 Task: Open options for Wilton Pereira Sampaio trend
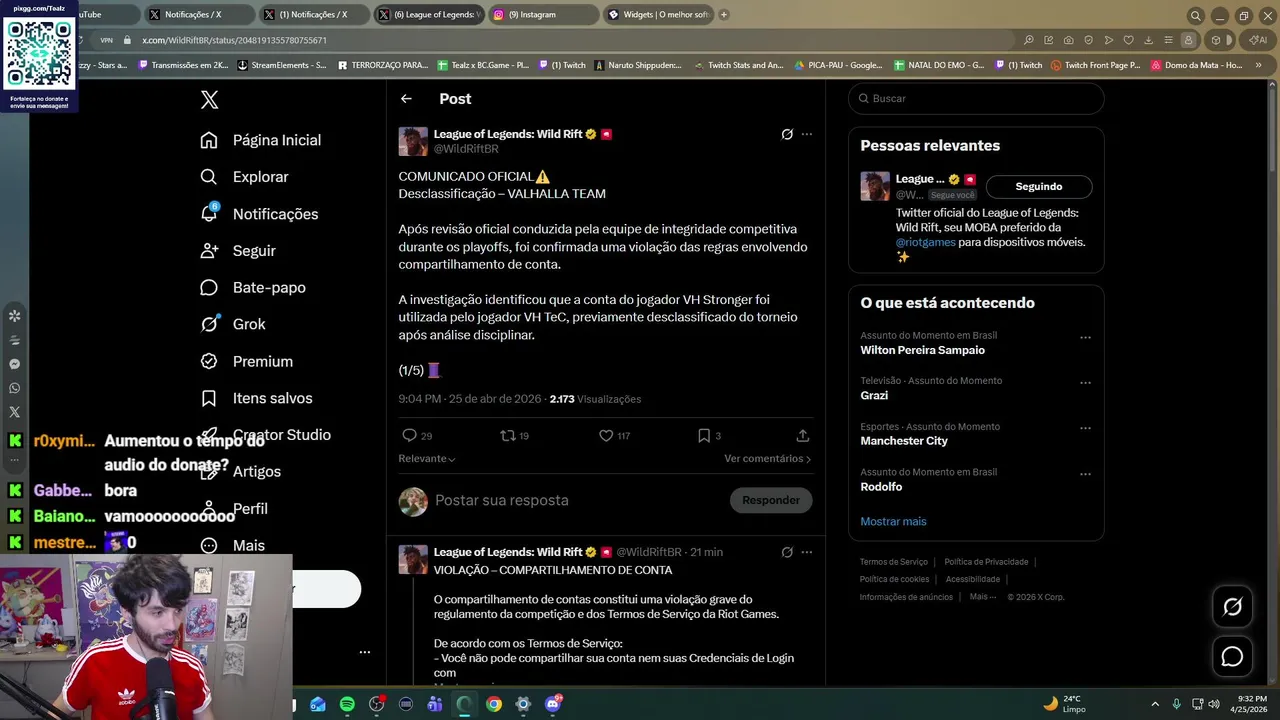(1085, 338)
